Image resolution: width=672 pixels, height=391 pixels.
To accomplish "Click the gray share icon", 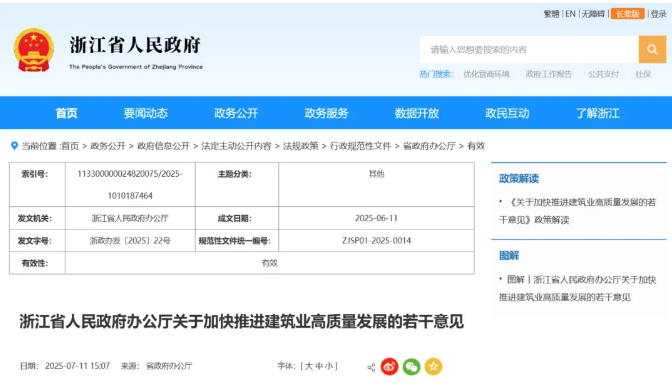I will point(371,367).
